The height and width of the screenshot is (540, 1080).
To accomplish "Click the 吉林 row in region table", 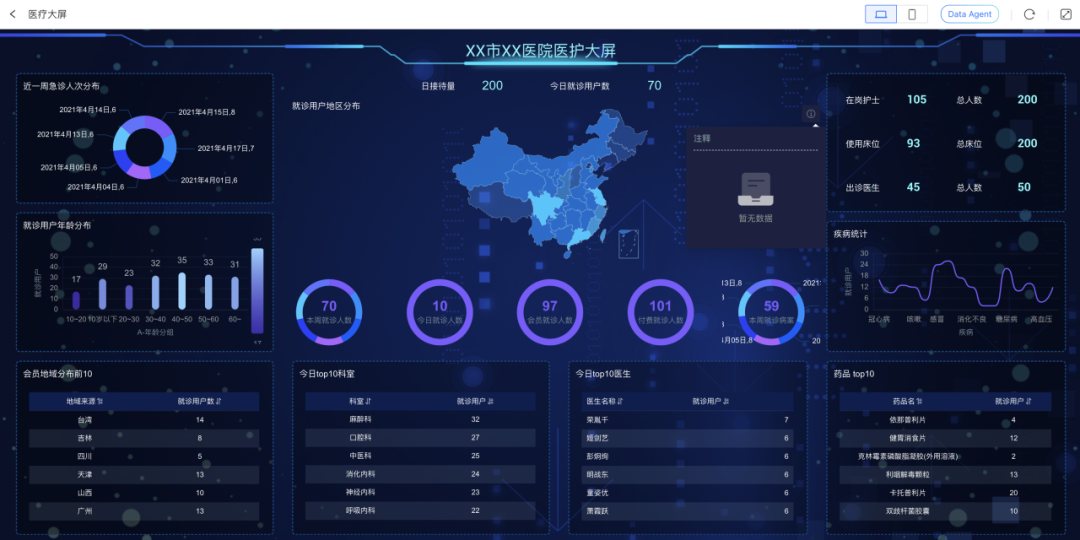I will (x=144, y=437).
